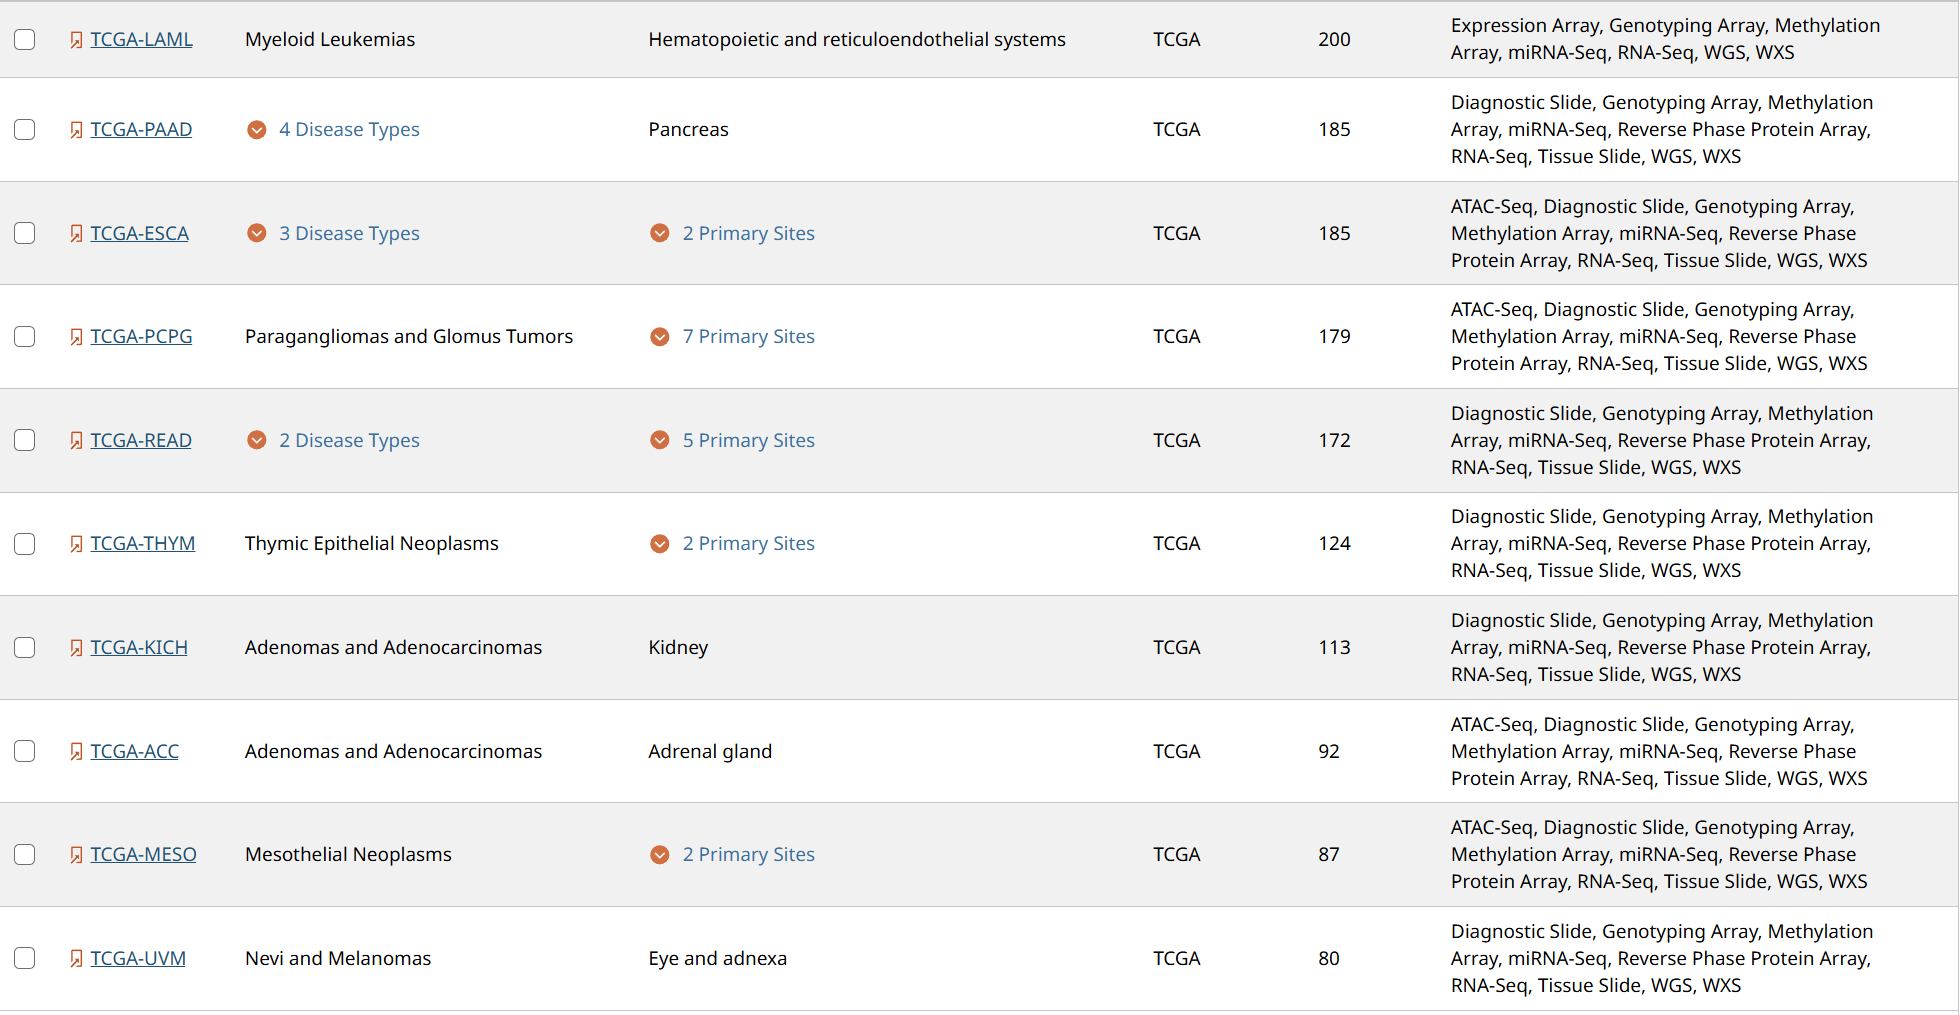This screenshot has height=1015, width=1960.
Task: Click case count 87 for TCGA-MESO
Action: pos(1329,854)
